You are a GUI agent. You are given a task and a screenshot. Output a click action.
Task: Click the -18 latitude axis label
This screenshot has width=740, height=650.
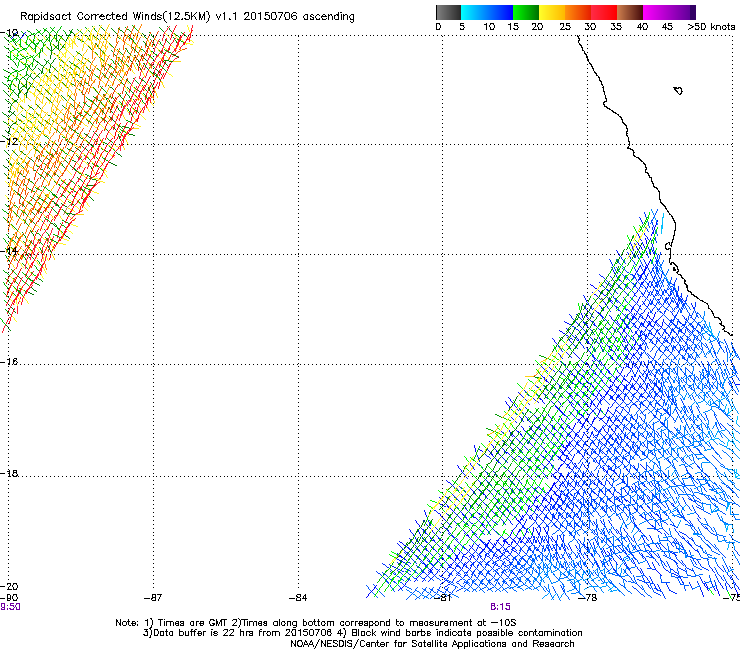pyautogui.click(x=9, y=473)
